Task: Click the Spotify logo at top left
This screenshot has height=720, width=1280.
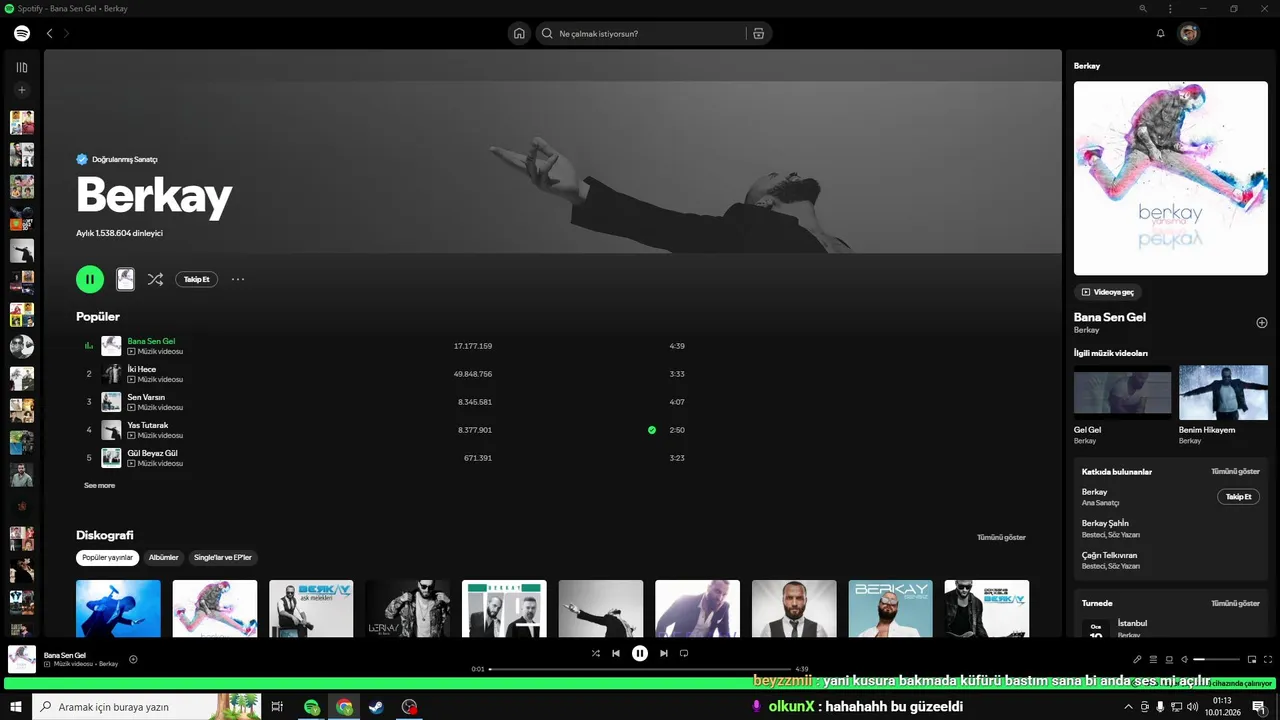Action: (22, 33)
